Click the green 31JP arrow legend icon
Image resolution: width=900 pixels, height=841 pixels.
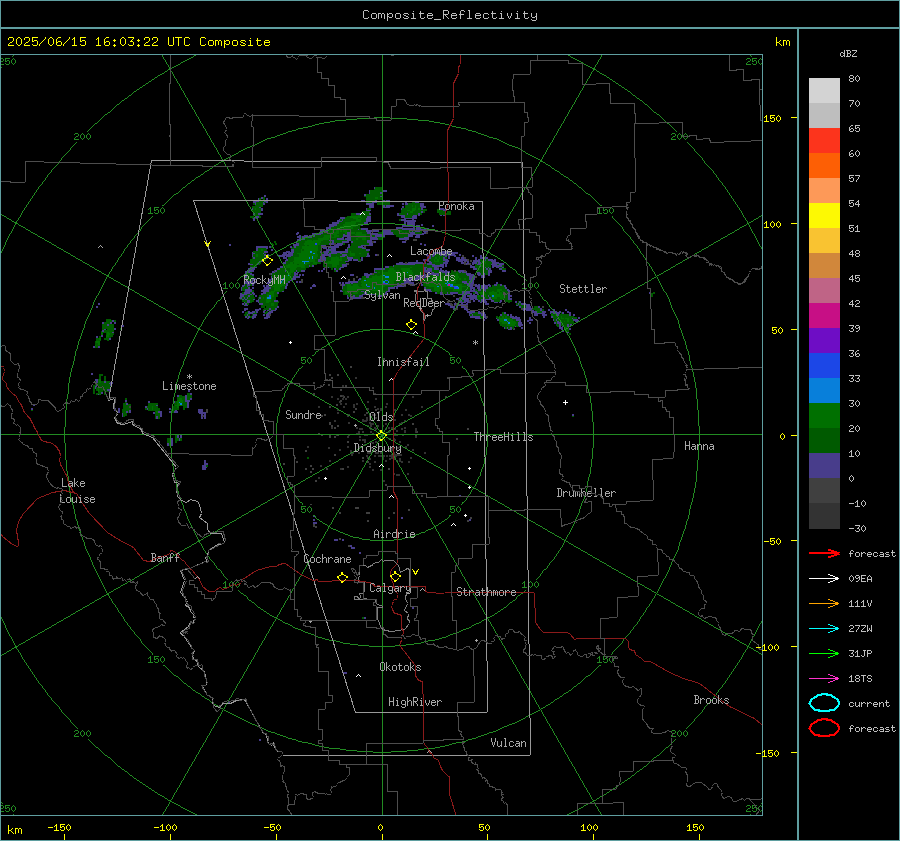pyautogui.click(x=824, y=653)
